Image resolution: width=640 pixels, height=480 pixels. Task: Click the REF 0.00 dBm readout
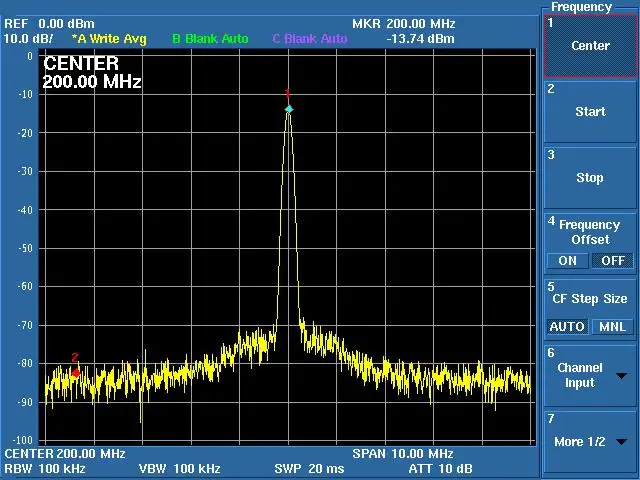pos(49,24)
